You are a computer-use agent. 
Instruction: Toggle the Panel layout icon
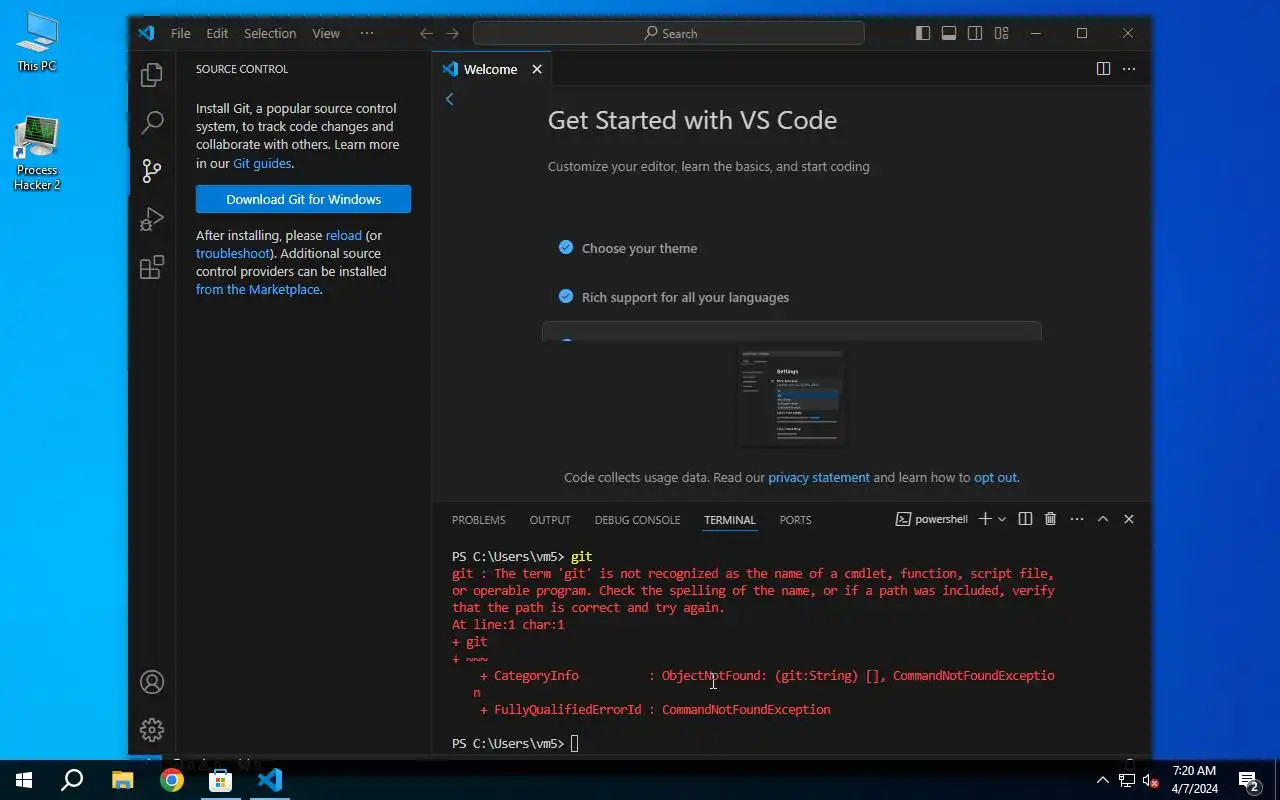949,33
